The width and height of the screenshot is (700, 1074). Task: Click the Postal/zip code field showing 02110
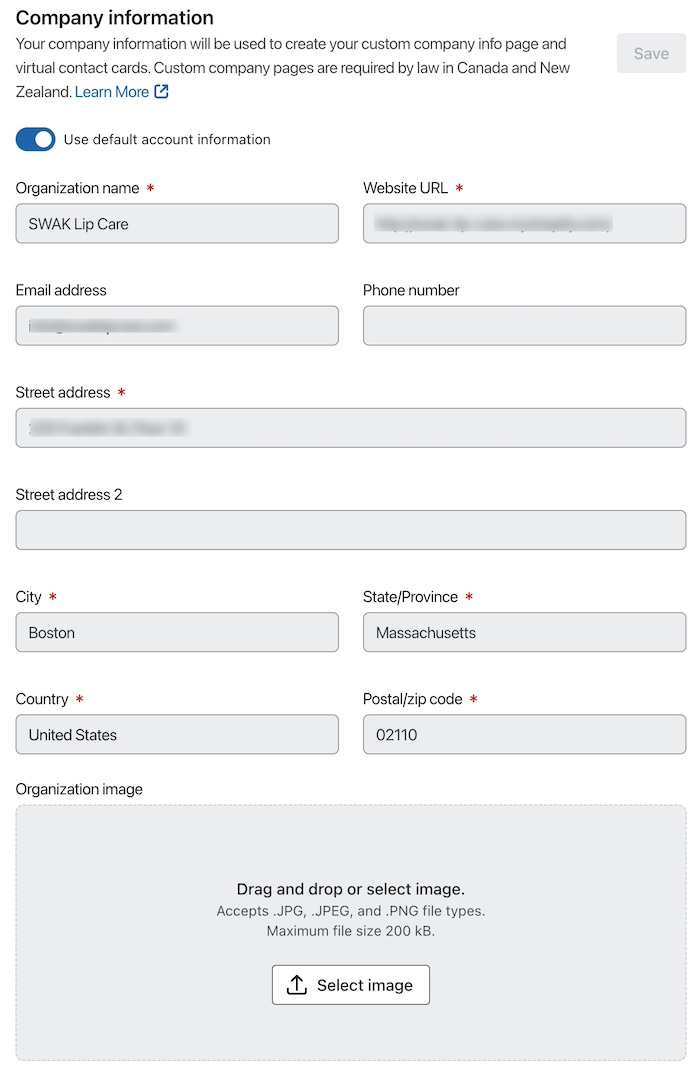tap(524, 734)
